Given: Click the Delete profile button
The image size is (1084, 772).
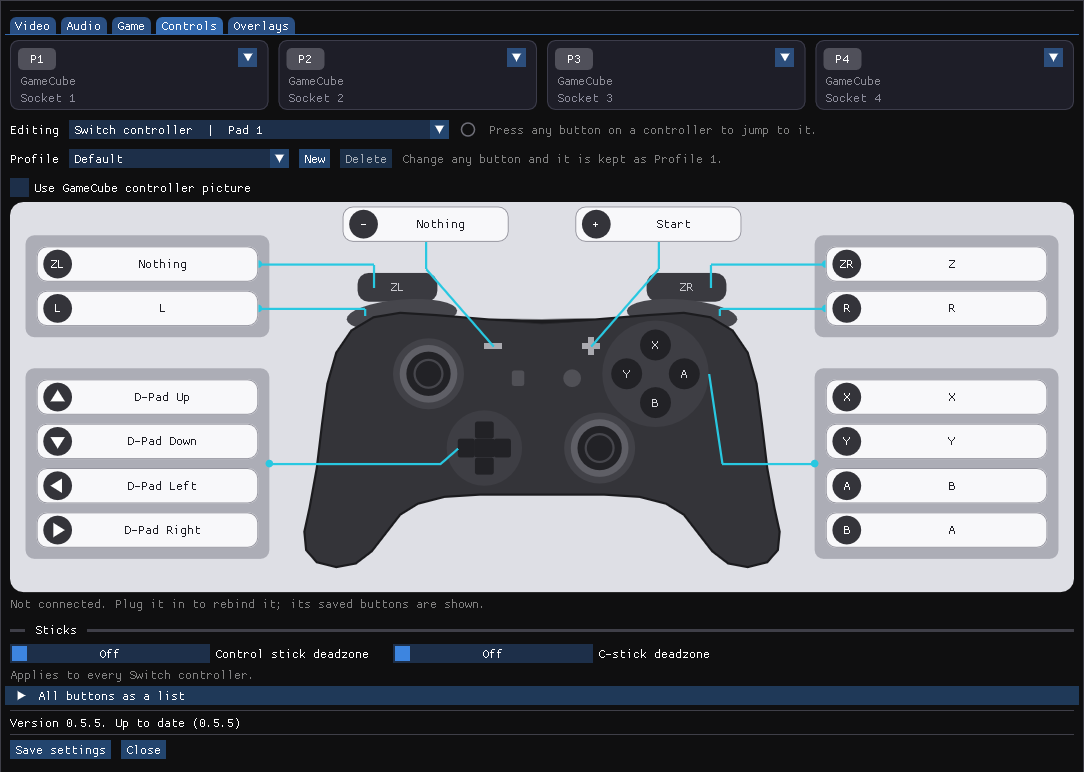Looking at the screenshot, I should [x=366, y=159].
